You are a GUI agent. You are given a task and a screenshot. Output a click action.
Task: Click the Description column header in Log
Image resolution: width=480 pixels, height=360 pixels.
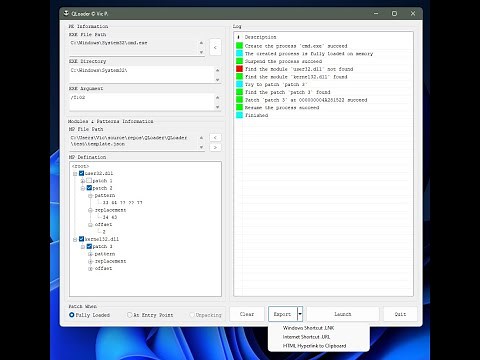point(260,37)
